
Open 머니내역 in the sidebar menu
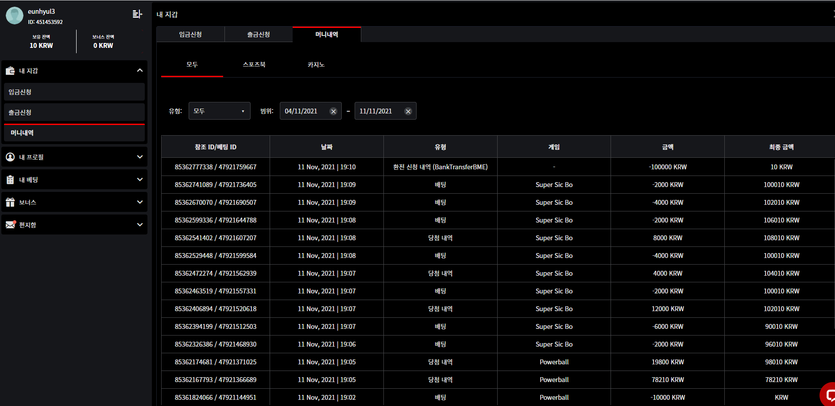(74, 133)
